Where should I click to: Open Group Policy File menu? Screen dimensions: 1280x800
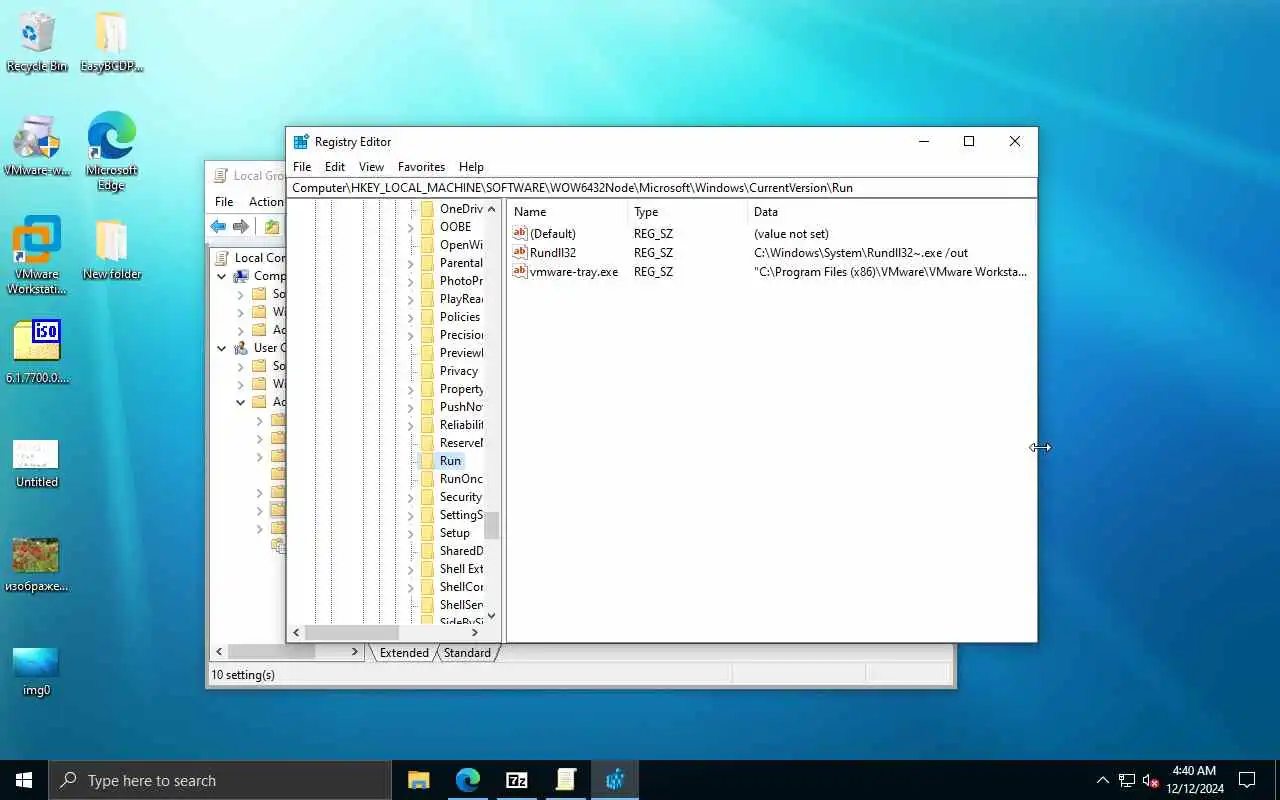(224, 201)
